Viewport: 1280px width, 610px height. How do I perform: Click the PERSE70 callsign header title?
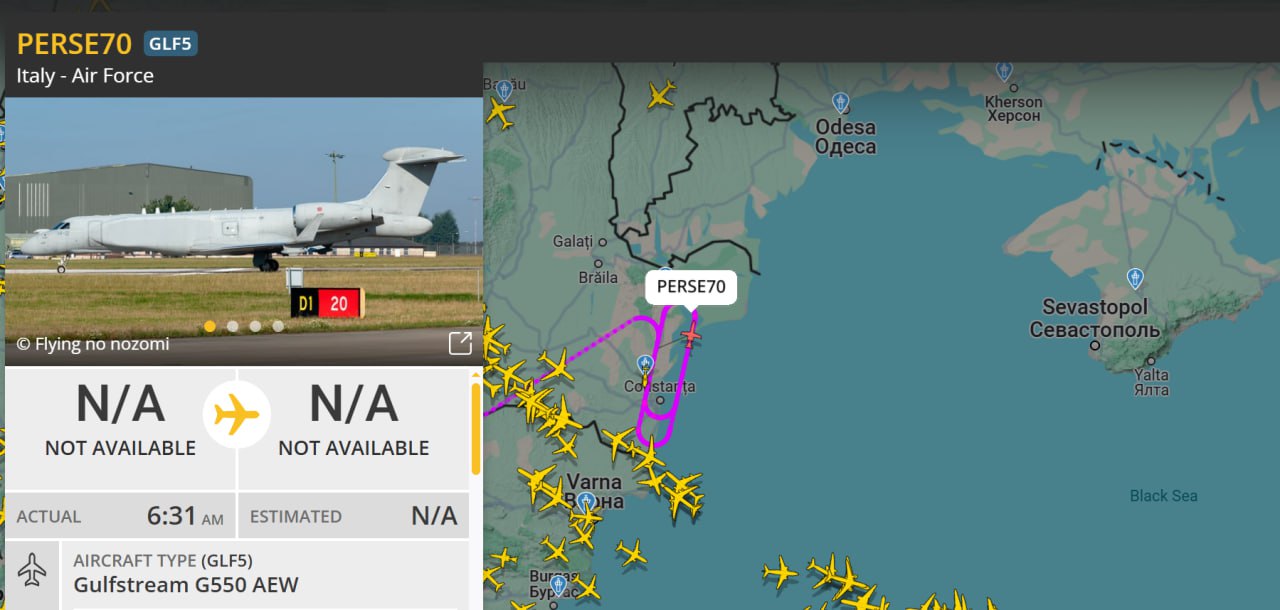pos(75,44)
